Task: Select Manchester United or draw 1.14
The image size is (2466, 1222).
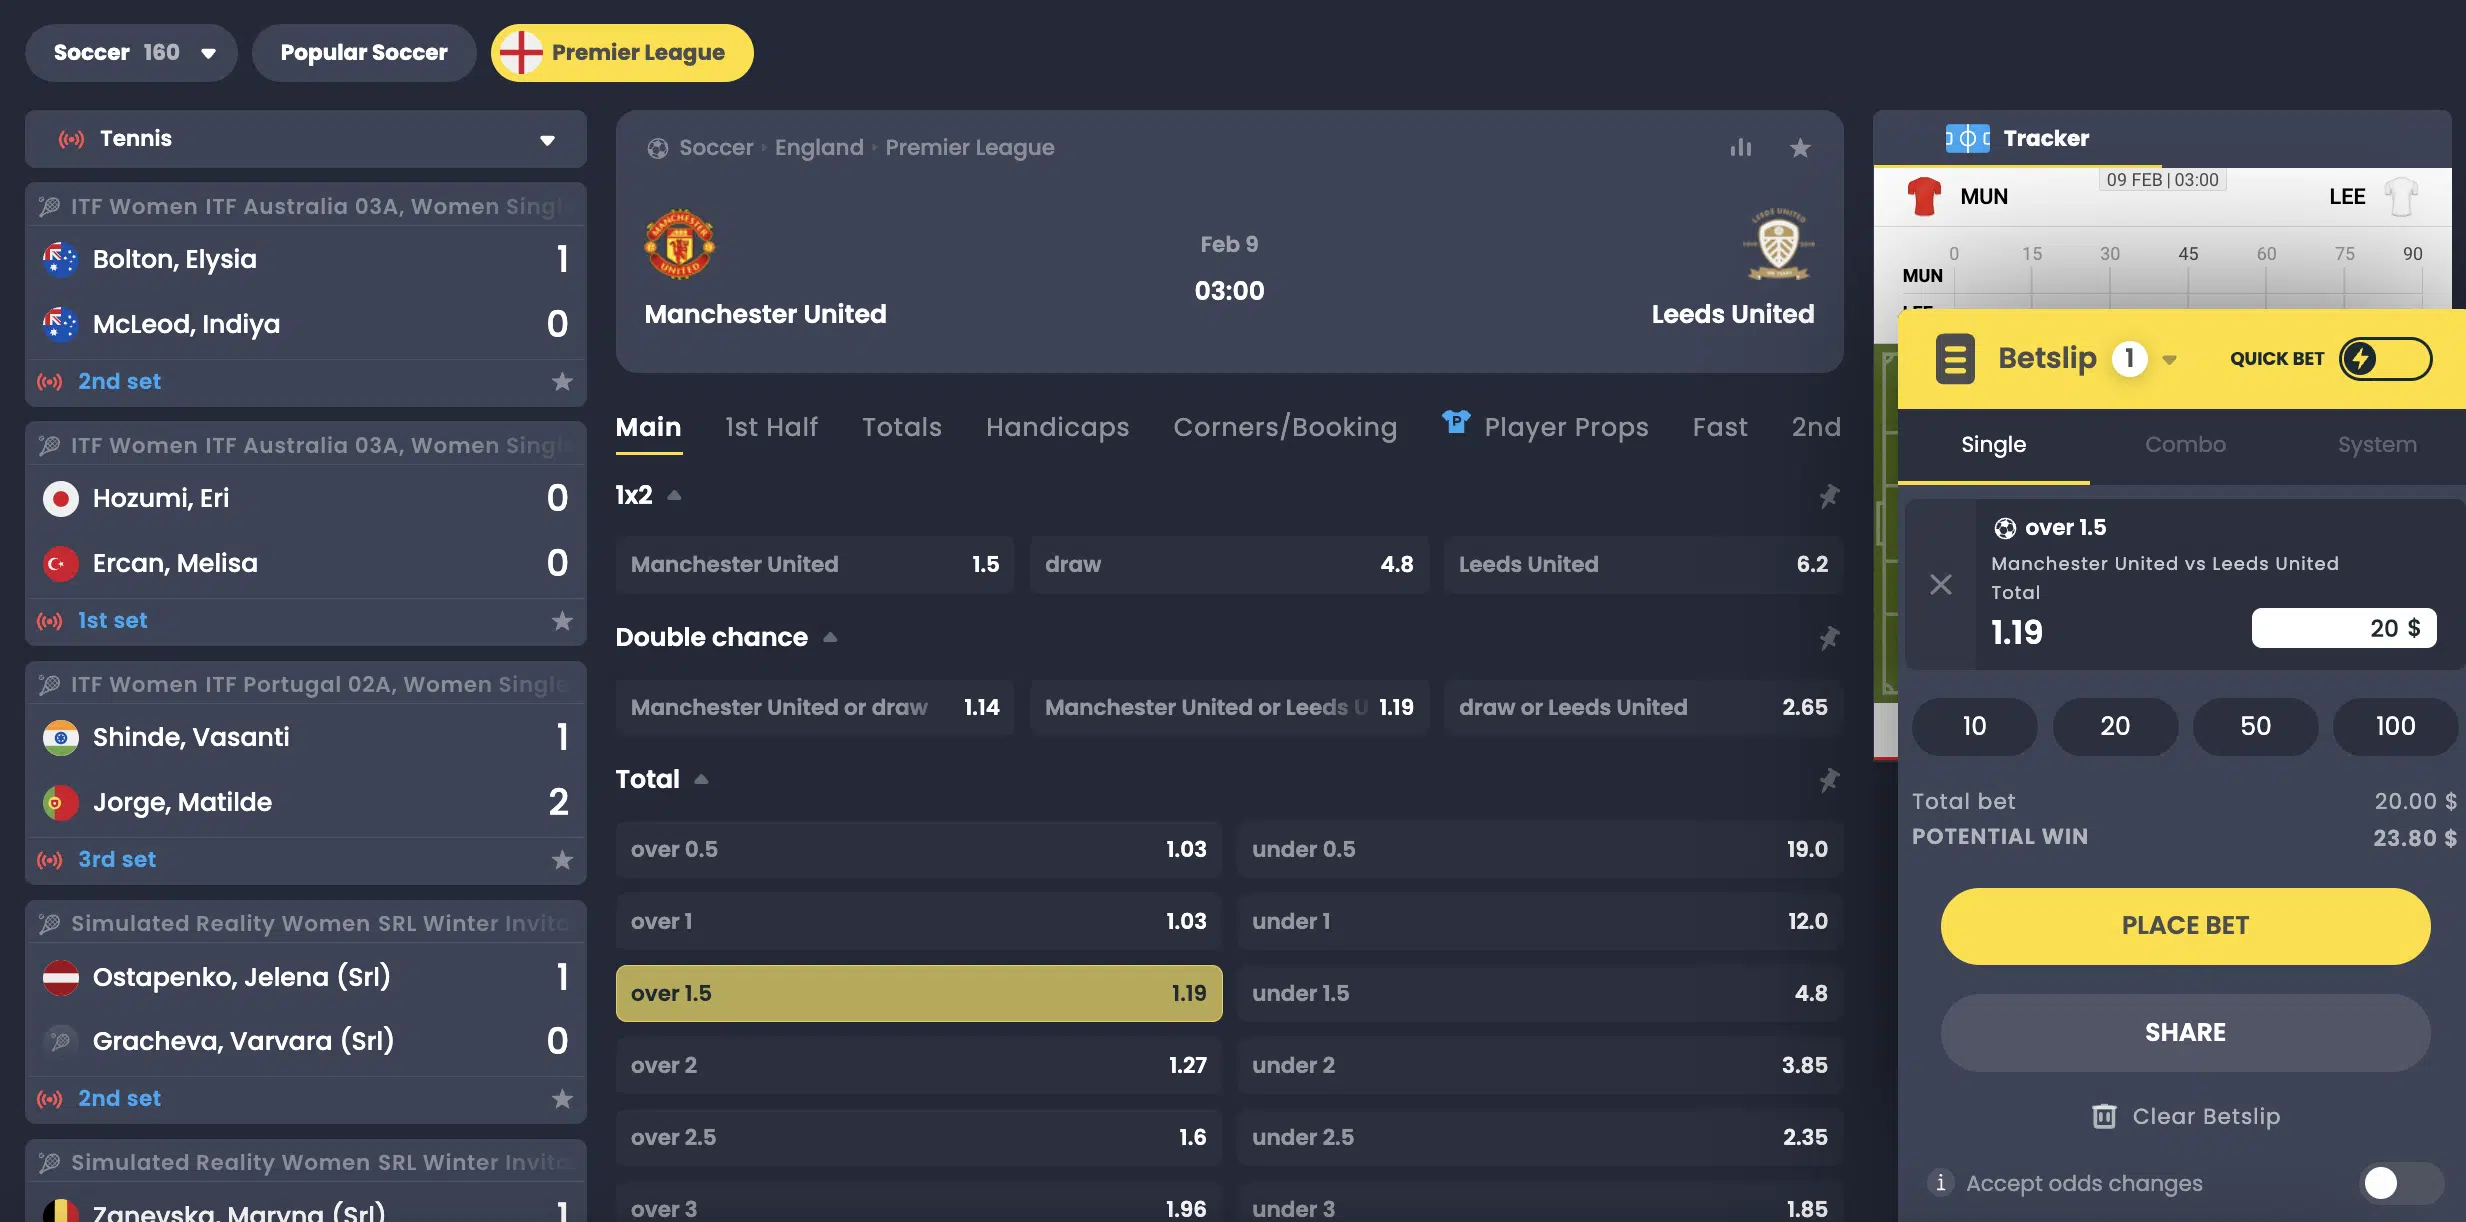Action: click(x=815, y=707)
